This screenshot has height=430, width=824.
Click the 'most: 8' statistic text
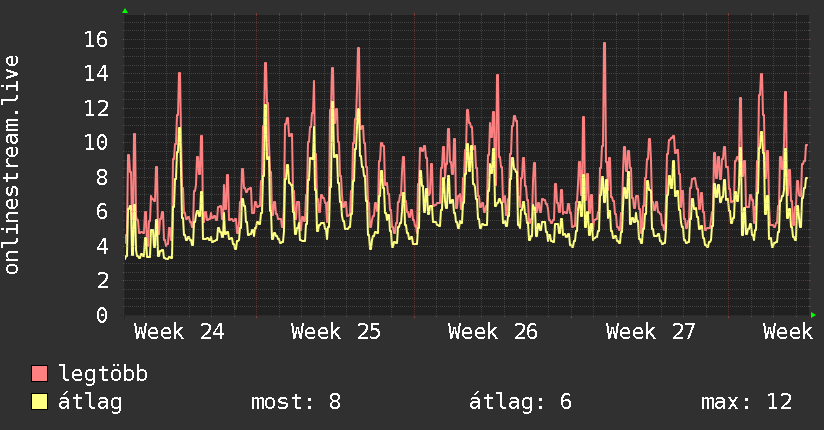coord(296,402)
